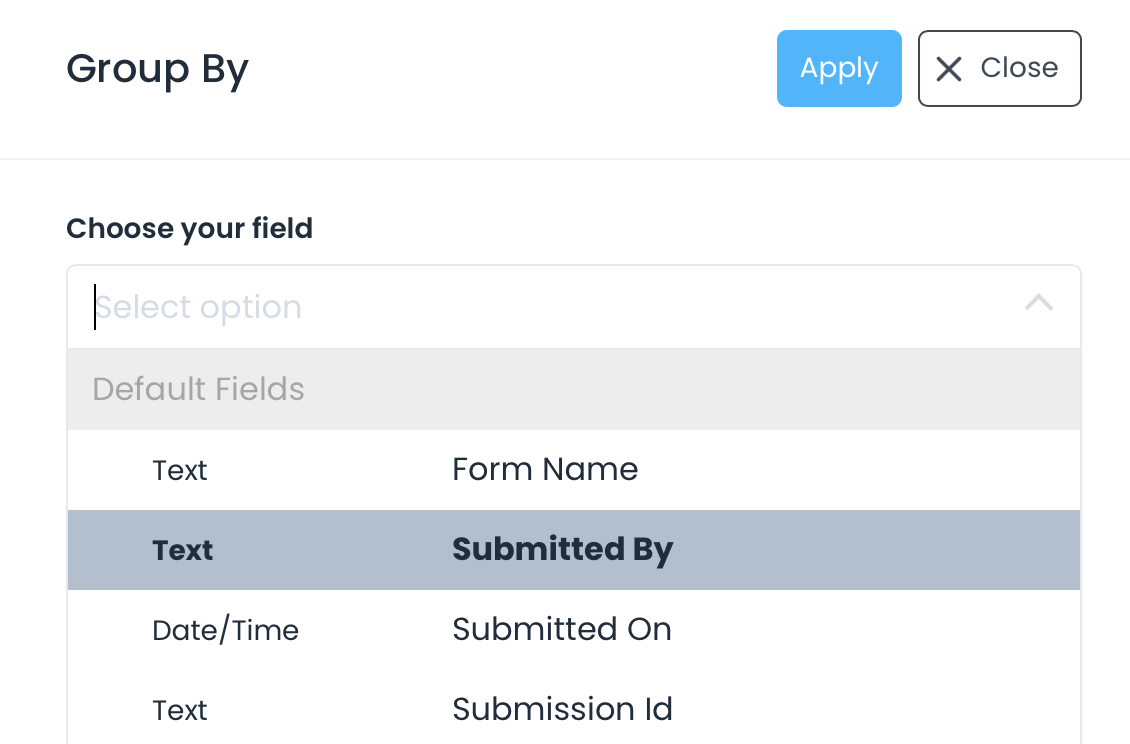Click the "Default Fields" group header
Viewport: 1130px width, 744px height.
click(198, 389)
